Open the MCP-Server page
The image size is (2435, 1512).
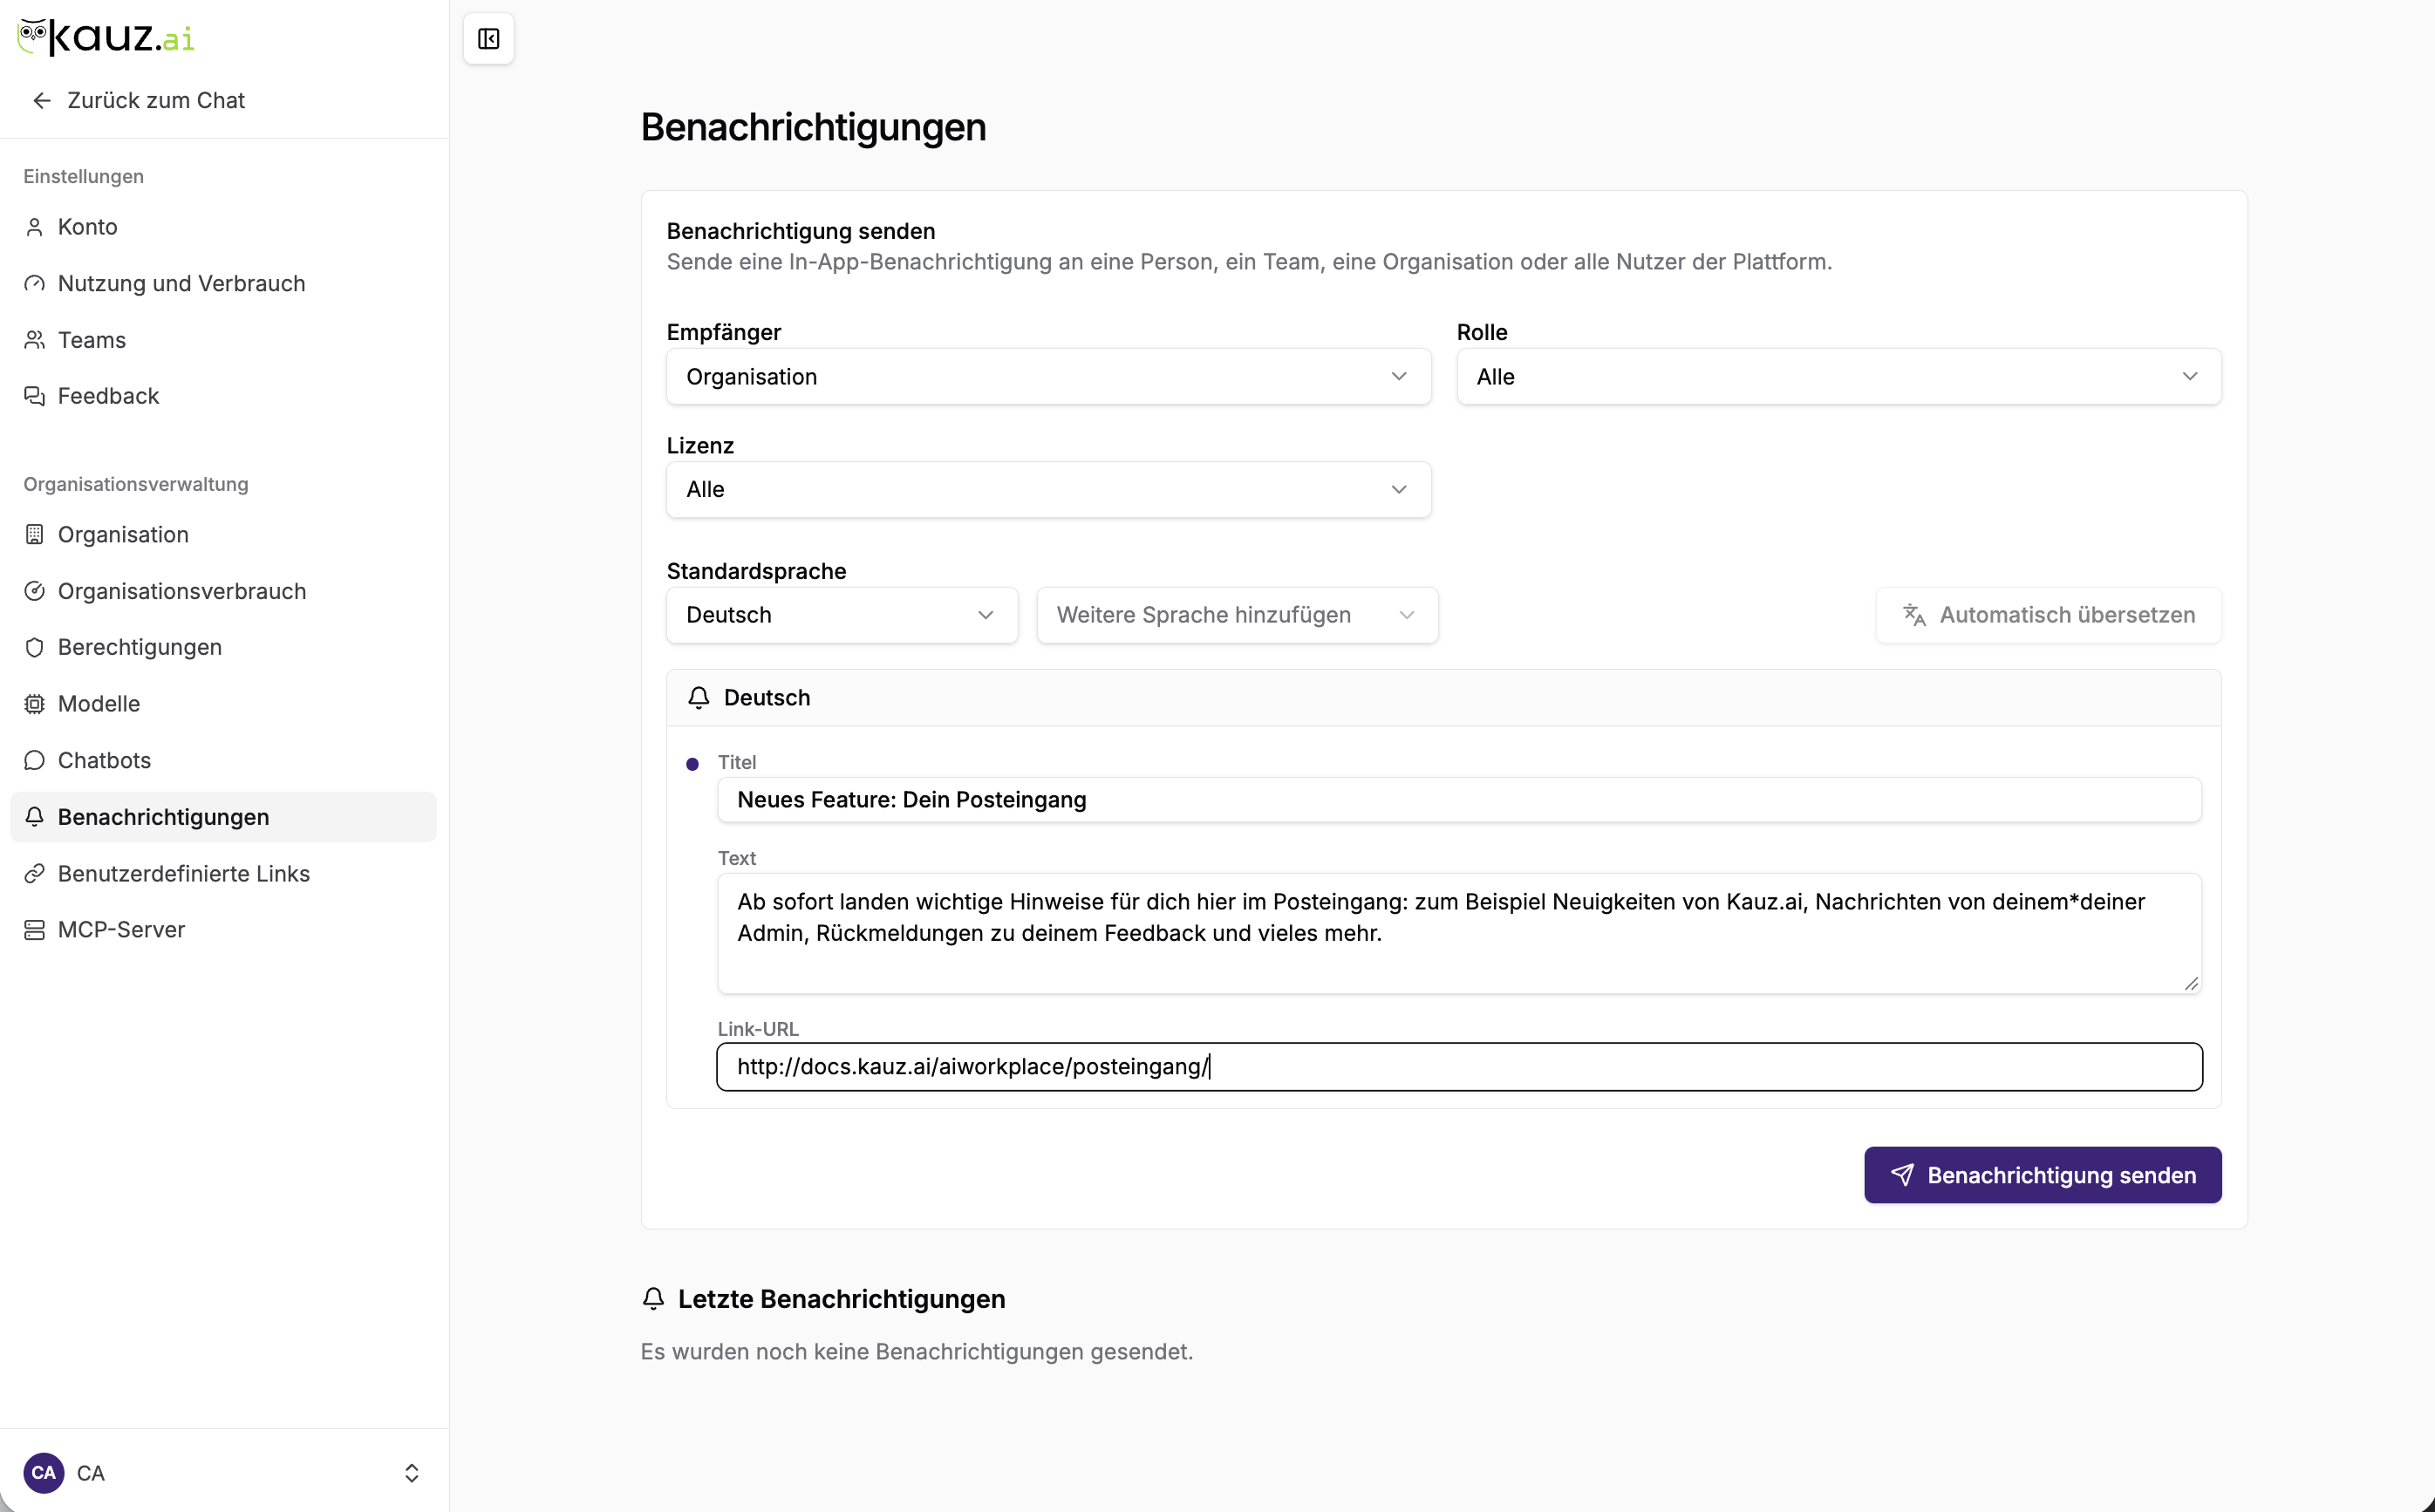pos(223,930)
